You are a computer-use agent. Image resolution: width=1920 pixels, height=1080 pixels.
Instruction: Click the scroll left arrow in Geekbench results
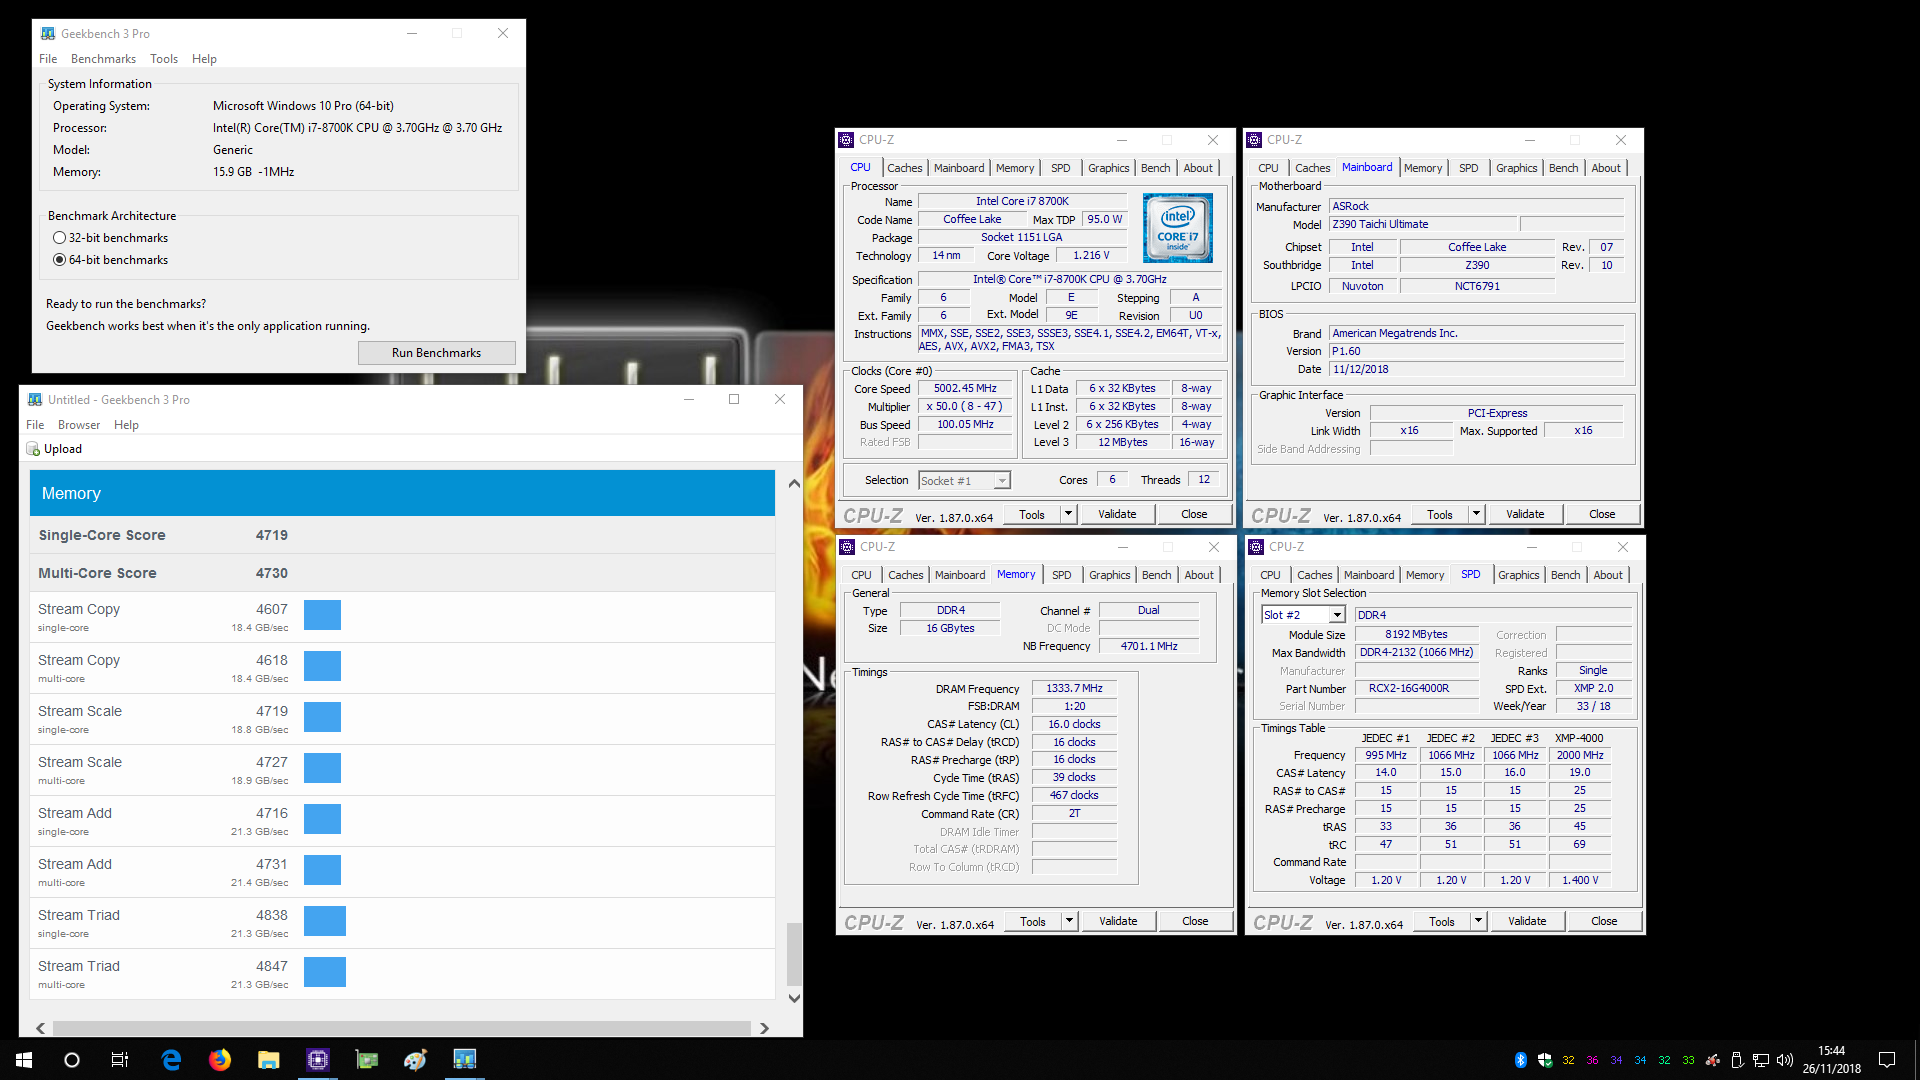pyautogui.click(x=40, y=1028)
